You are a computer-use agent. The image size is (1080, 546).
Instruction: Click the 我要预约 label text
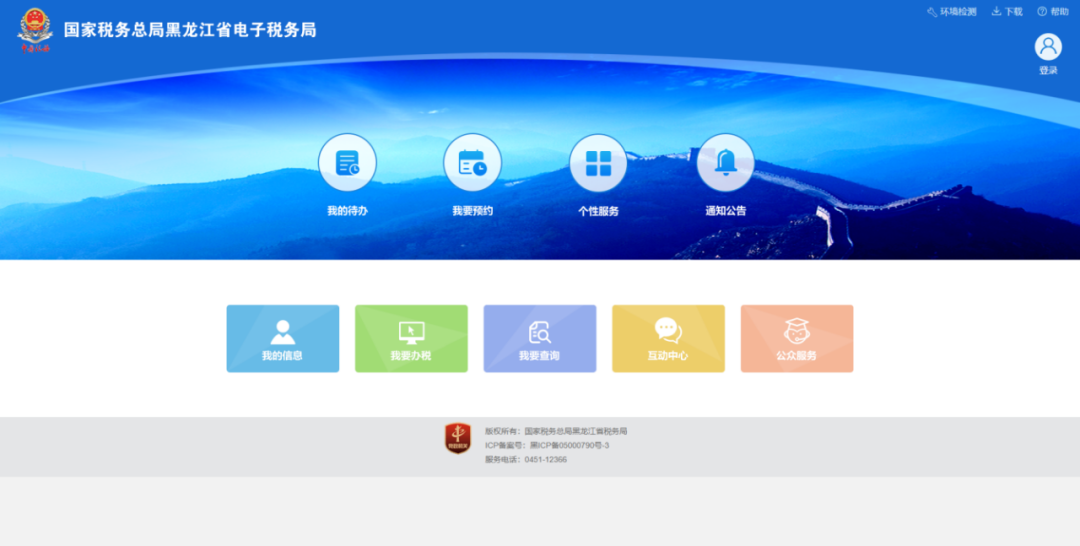[472, 211]
